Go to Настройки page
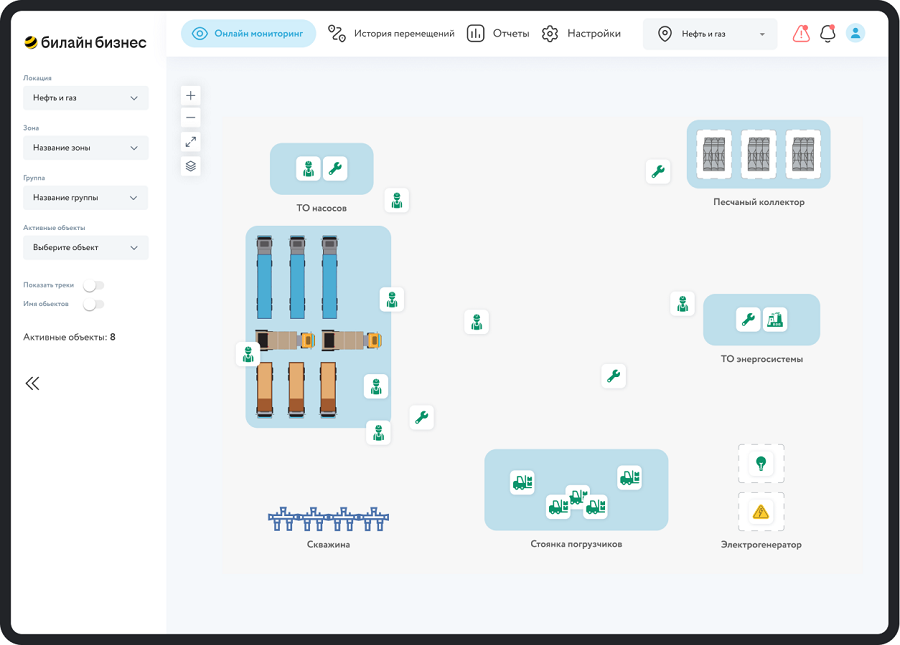Viewport: 900px width, 645px height. pos(581,34)
